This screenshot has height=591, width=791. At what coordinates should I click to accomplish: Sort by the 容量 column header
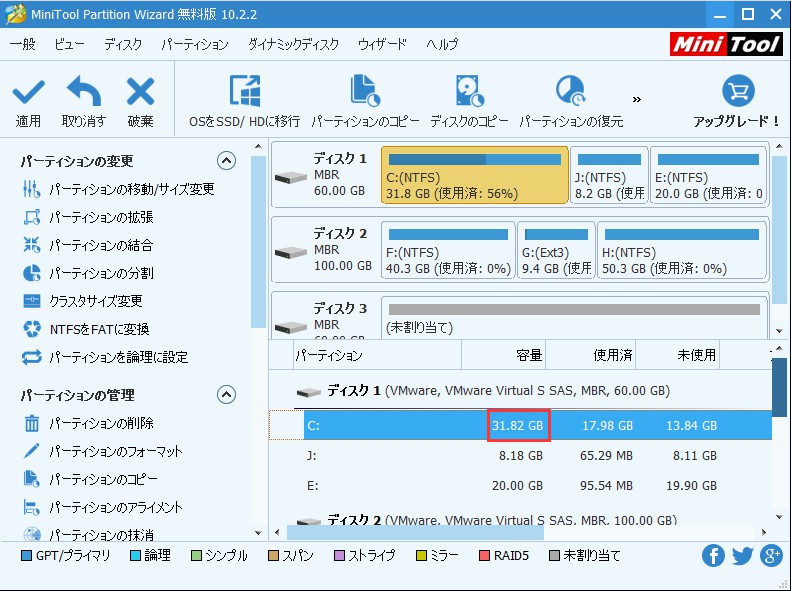tap(503, 355)
